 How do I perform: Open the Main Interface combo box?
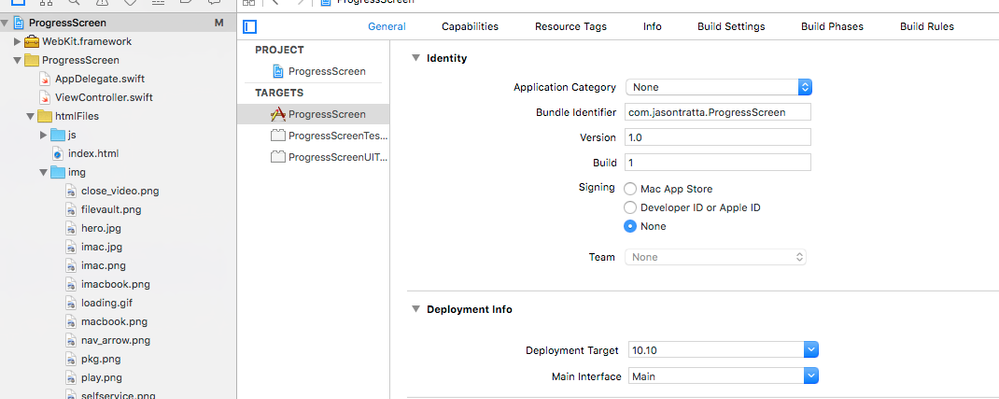723,376
